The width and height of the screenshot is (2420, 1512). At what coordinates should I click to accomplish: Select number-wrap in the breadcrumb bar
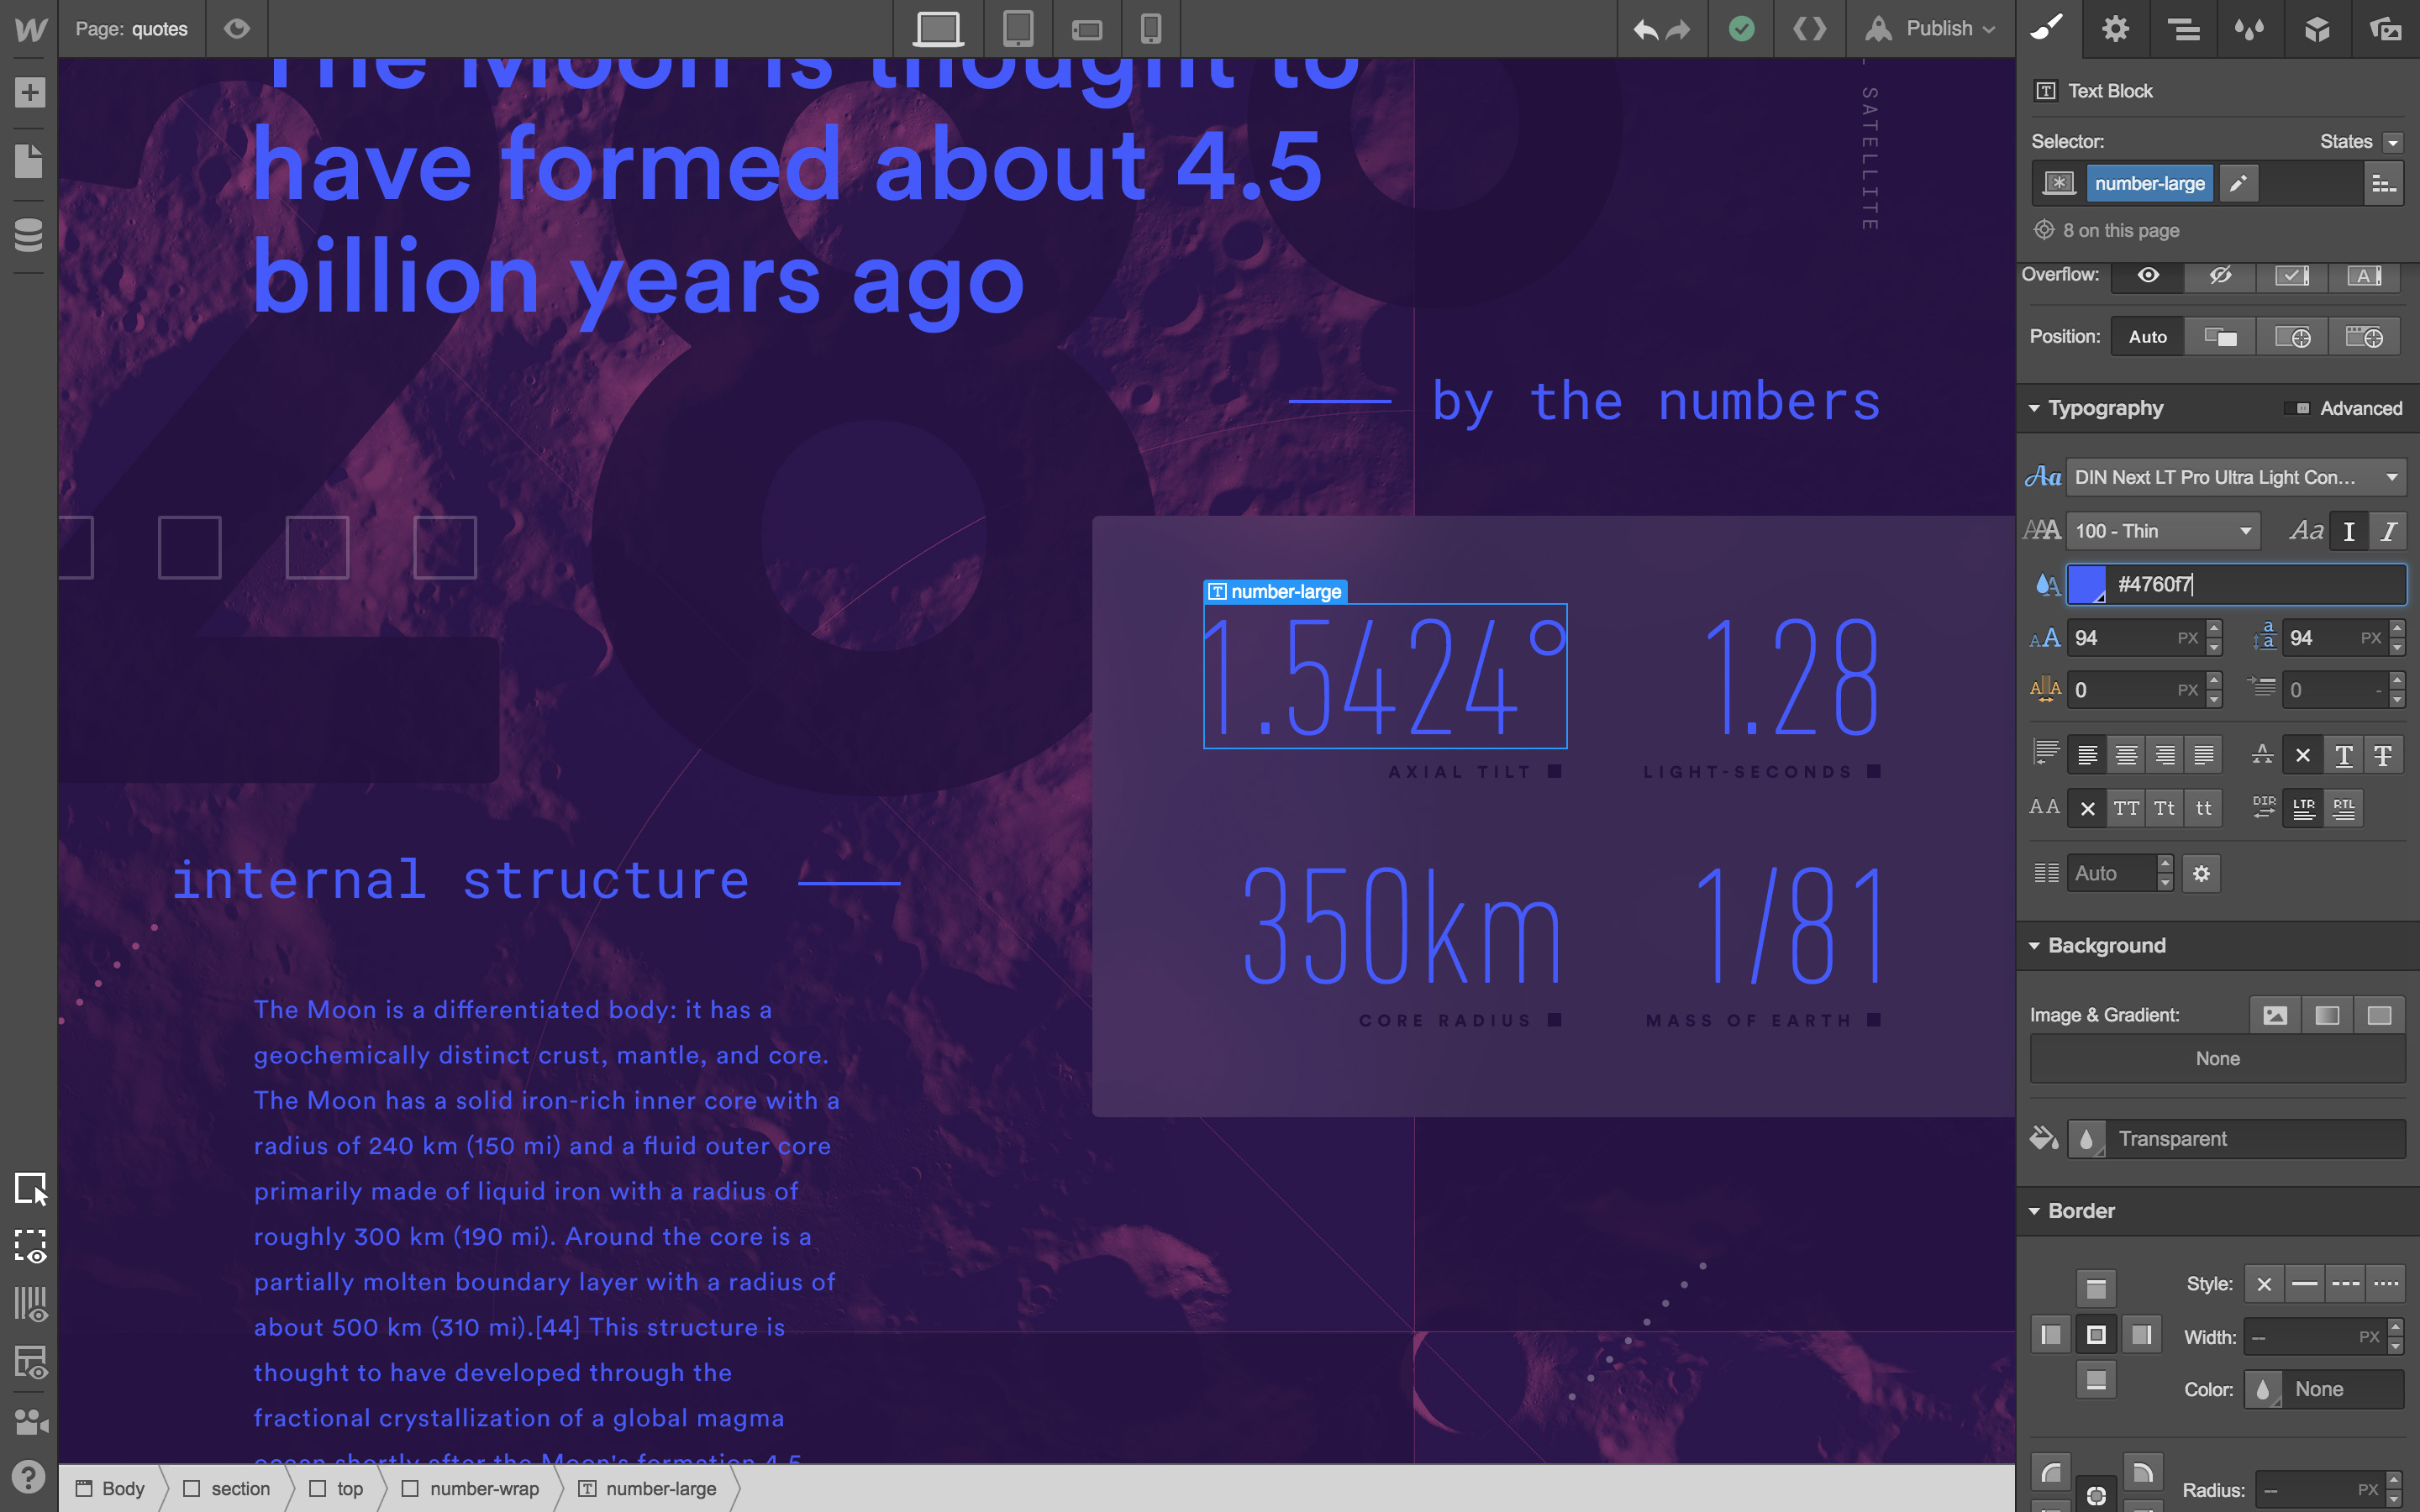[484, 1488]
